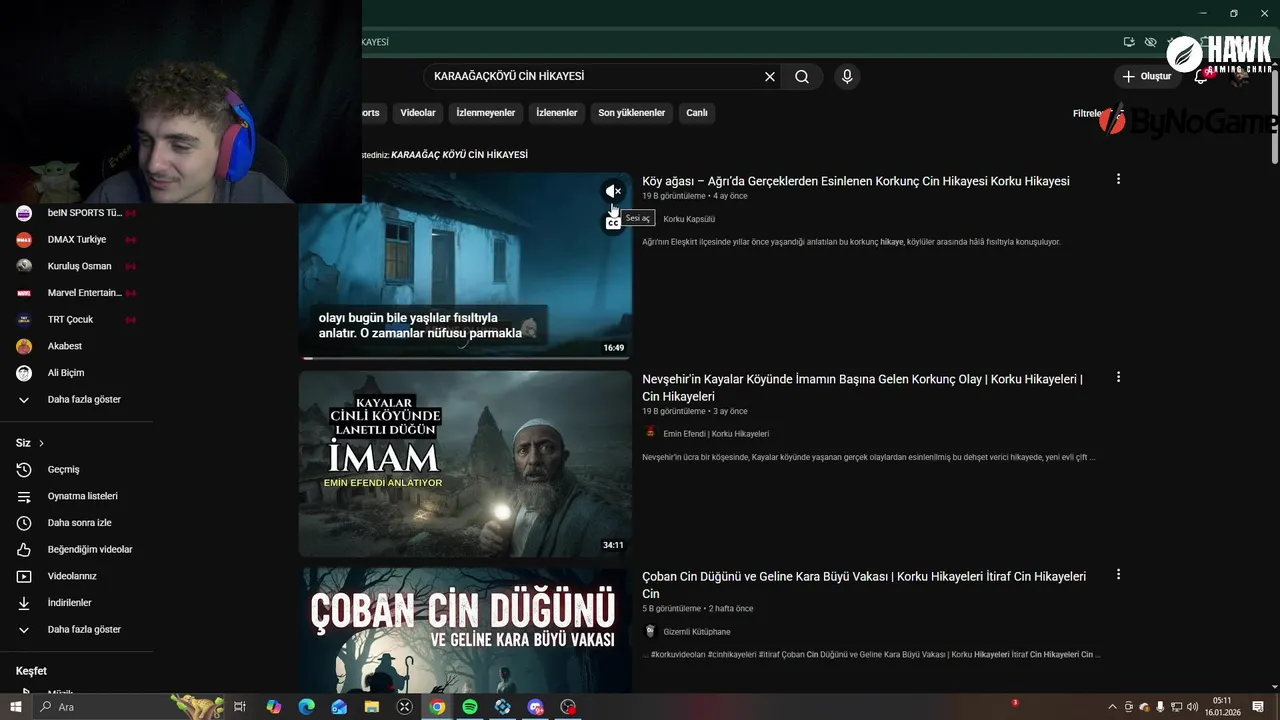The height and width of the screenshot is (720, 1280).
Task: Click the Install app icon in address bar
Action: point(1129,42)
